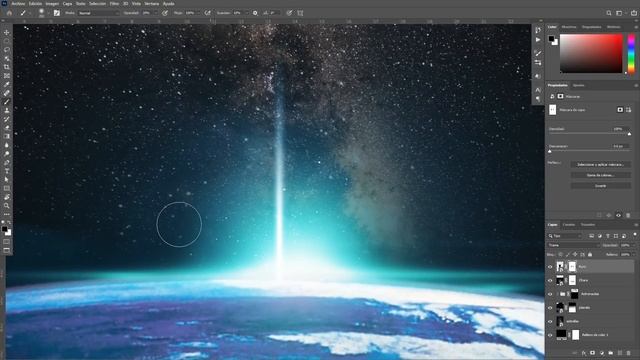The height and width of the screenshot is (360, 640).
Task: Add a layer mask at Layers panel bottom
Action: 593,353
